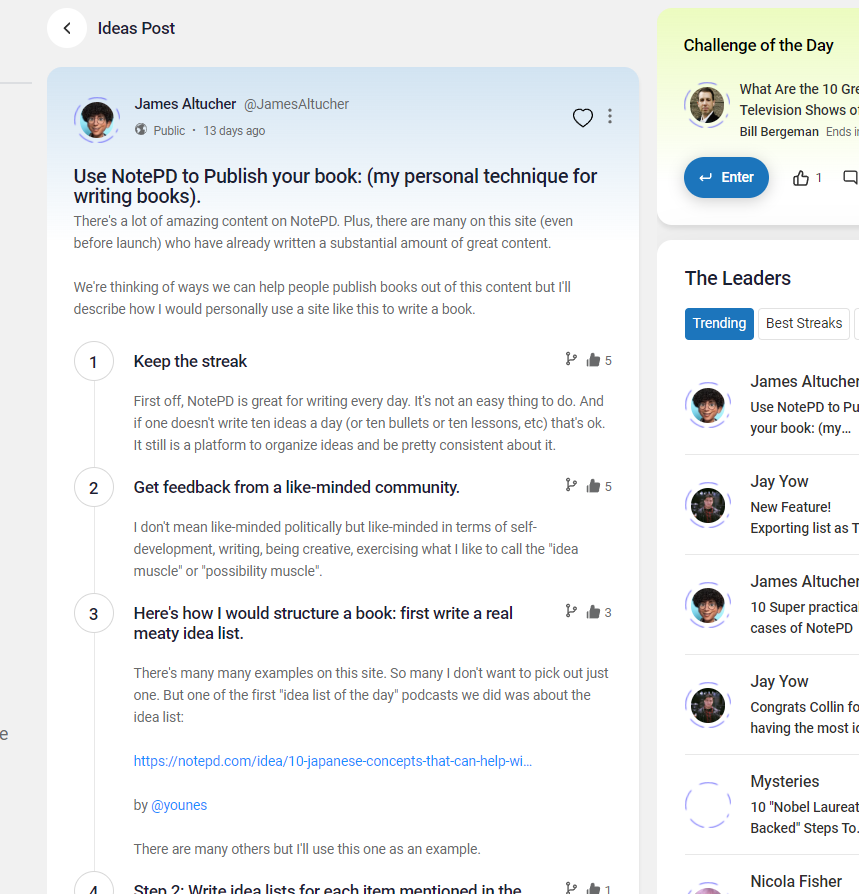Open Jay Yow's avatar beside New Feature!

(x=708, y=505)
